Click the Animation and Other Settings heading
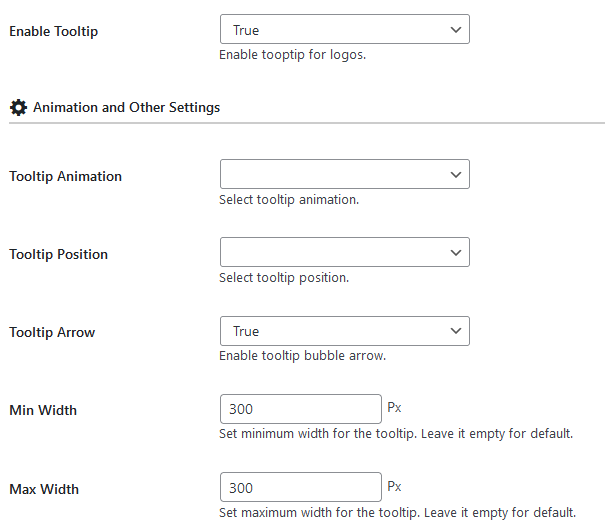The width and height of the screenshot is (605, 530). coord(126,107)
